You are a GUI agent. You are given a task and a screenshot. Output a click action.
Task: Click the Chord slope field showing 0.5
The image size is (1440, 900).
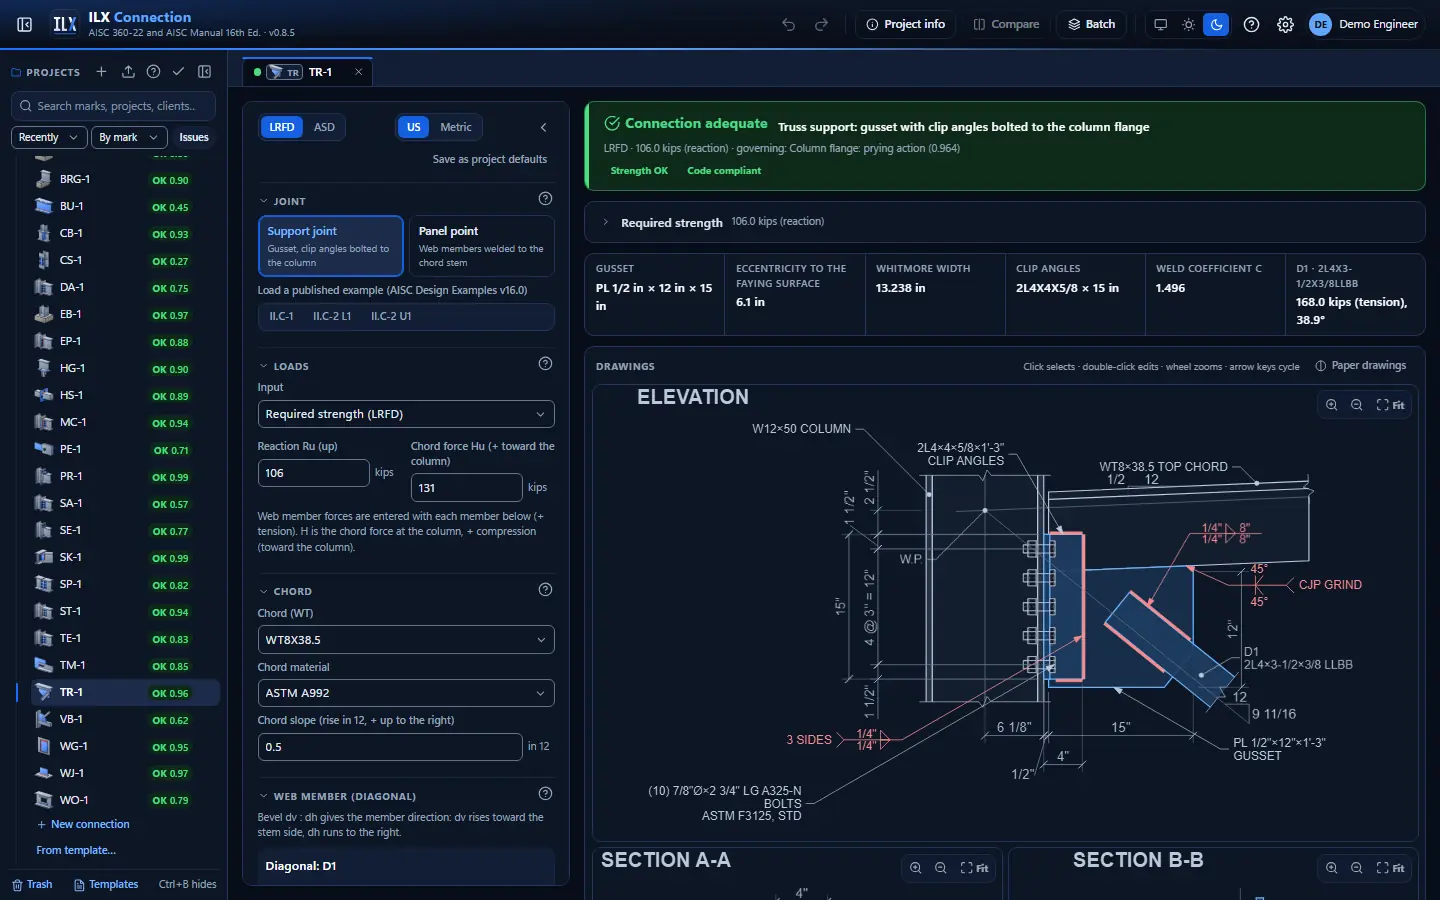click(390, 747)
